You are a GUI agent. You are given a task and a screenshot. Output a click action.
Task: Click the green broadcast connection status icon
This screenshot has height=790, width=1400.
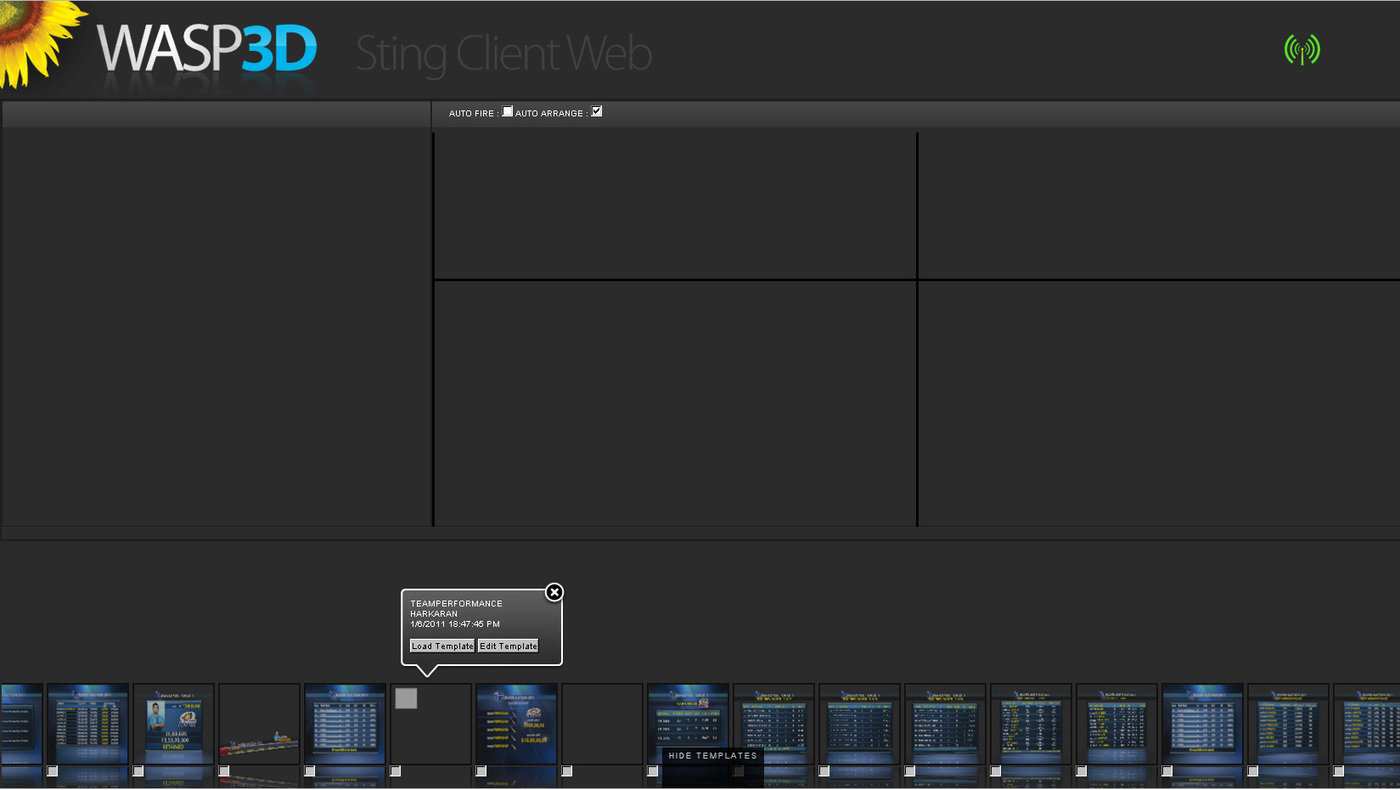tap(1301, 50)
